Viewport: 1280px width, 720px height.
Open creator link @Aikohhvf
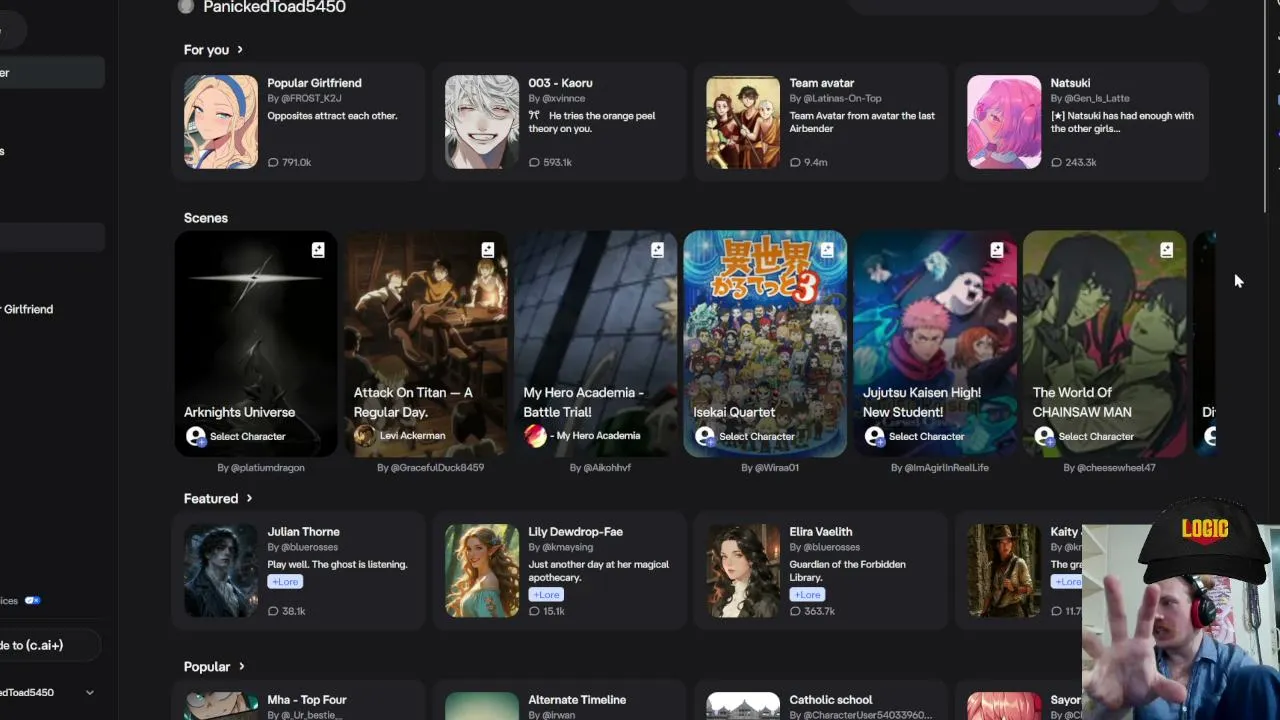600,467
